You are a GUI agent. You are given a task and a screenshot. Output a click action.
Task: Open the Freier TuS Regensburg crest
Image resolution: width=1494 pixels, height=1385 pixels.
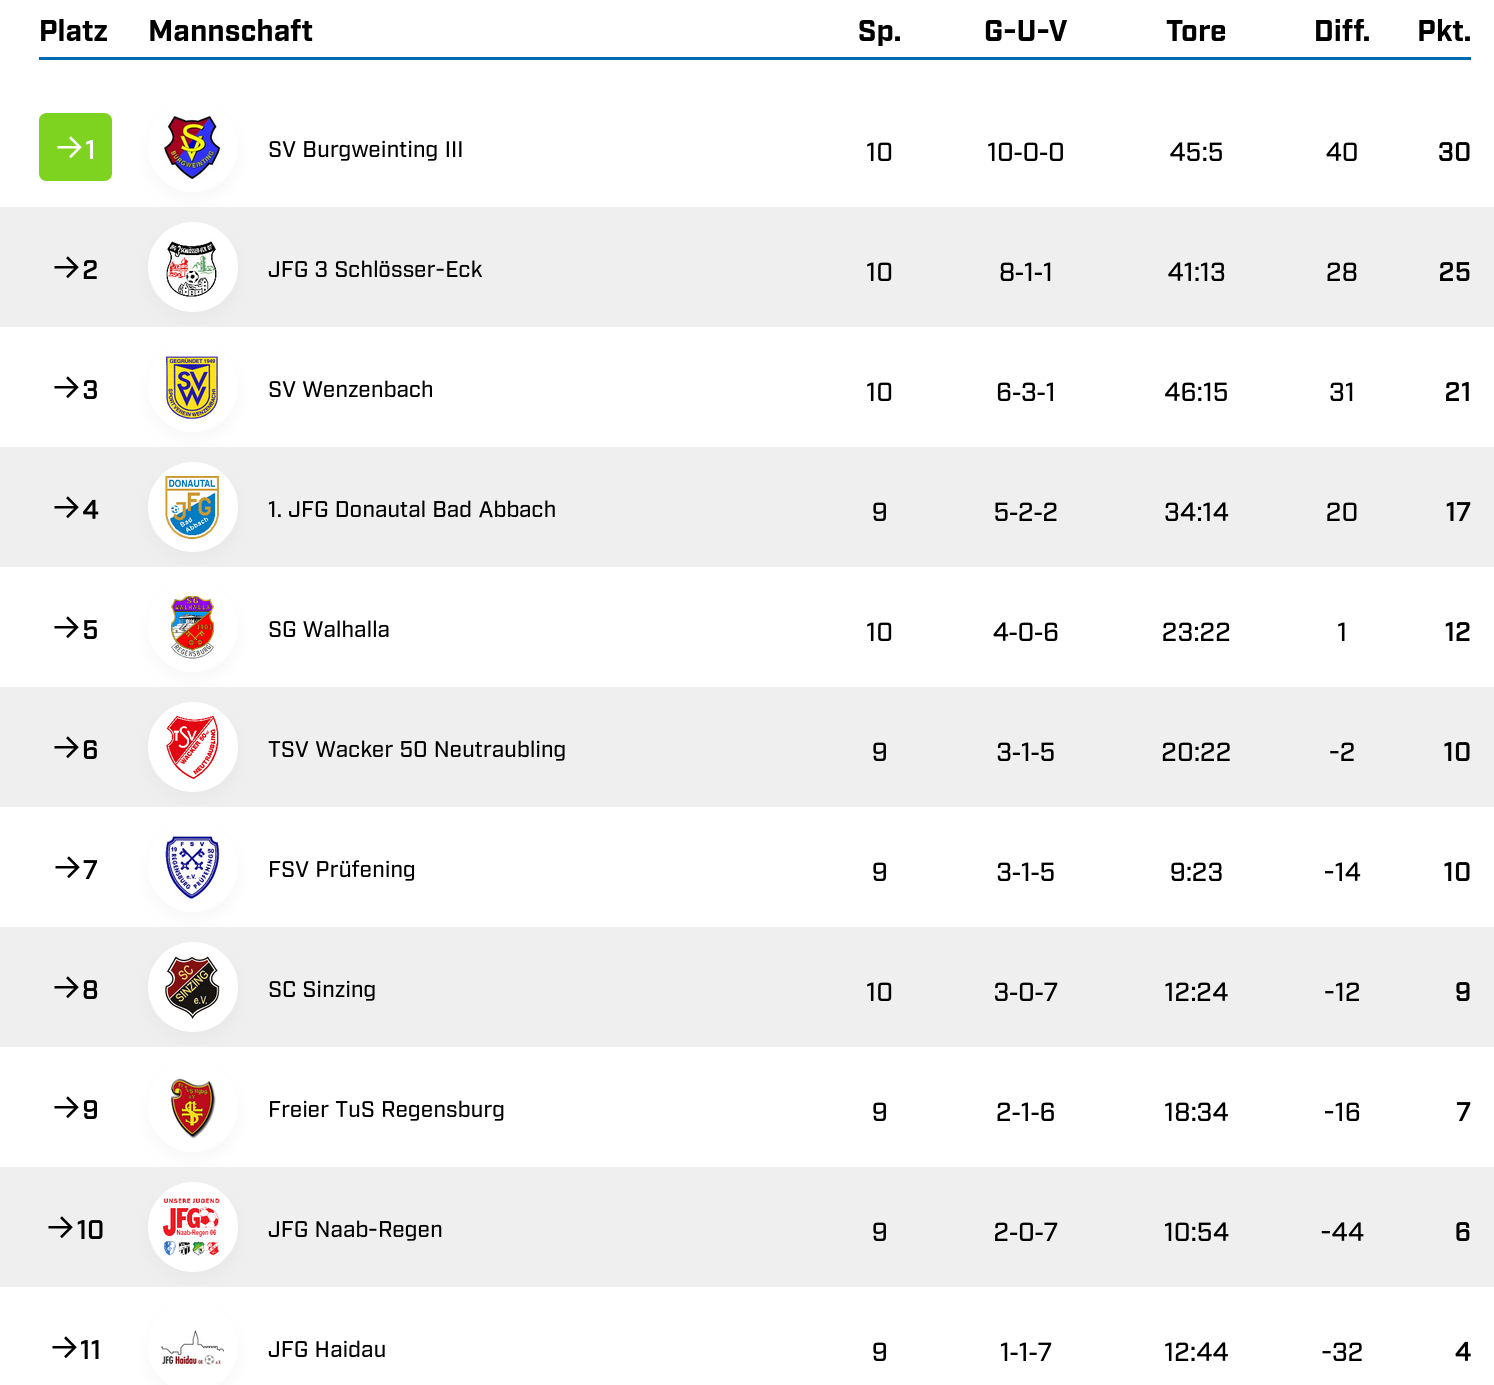192,1107
